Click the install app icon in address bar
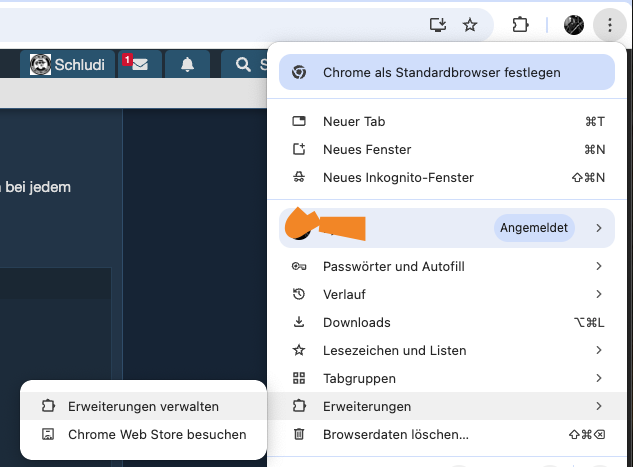Image resolution: width=633 pixels, height=467 pixels. point(436,25)
